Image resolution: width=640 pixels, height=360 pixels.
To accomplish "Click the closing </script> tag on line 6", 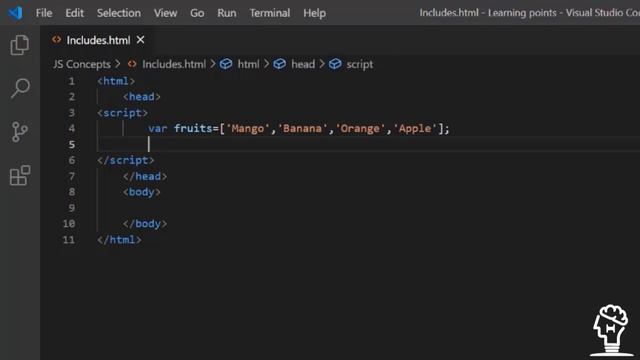I will tap(126, 160).
